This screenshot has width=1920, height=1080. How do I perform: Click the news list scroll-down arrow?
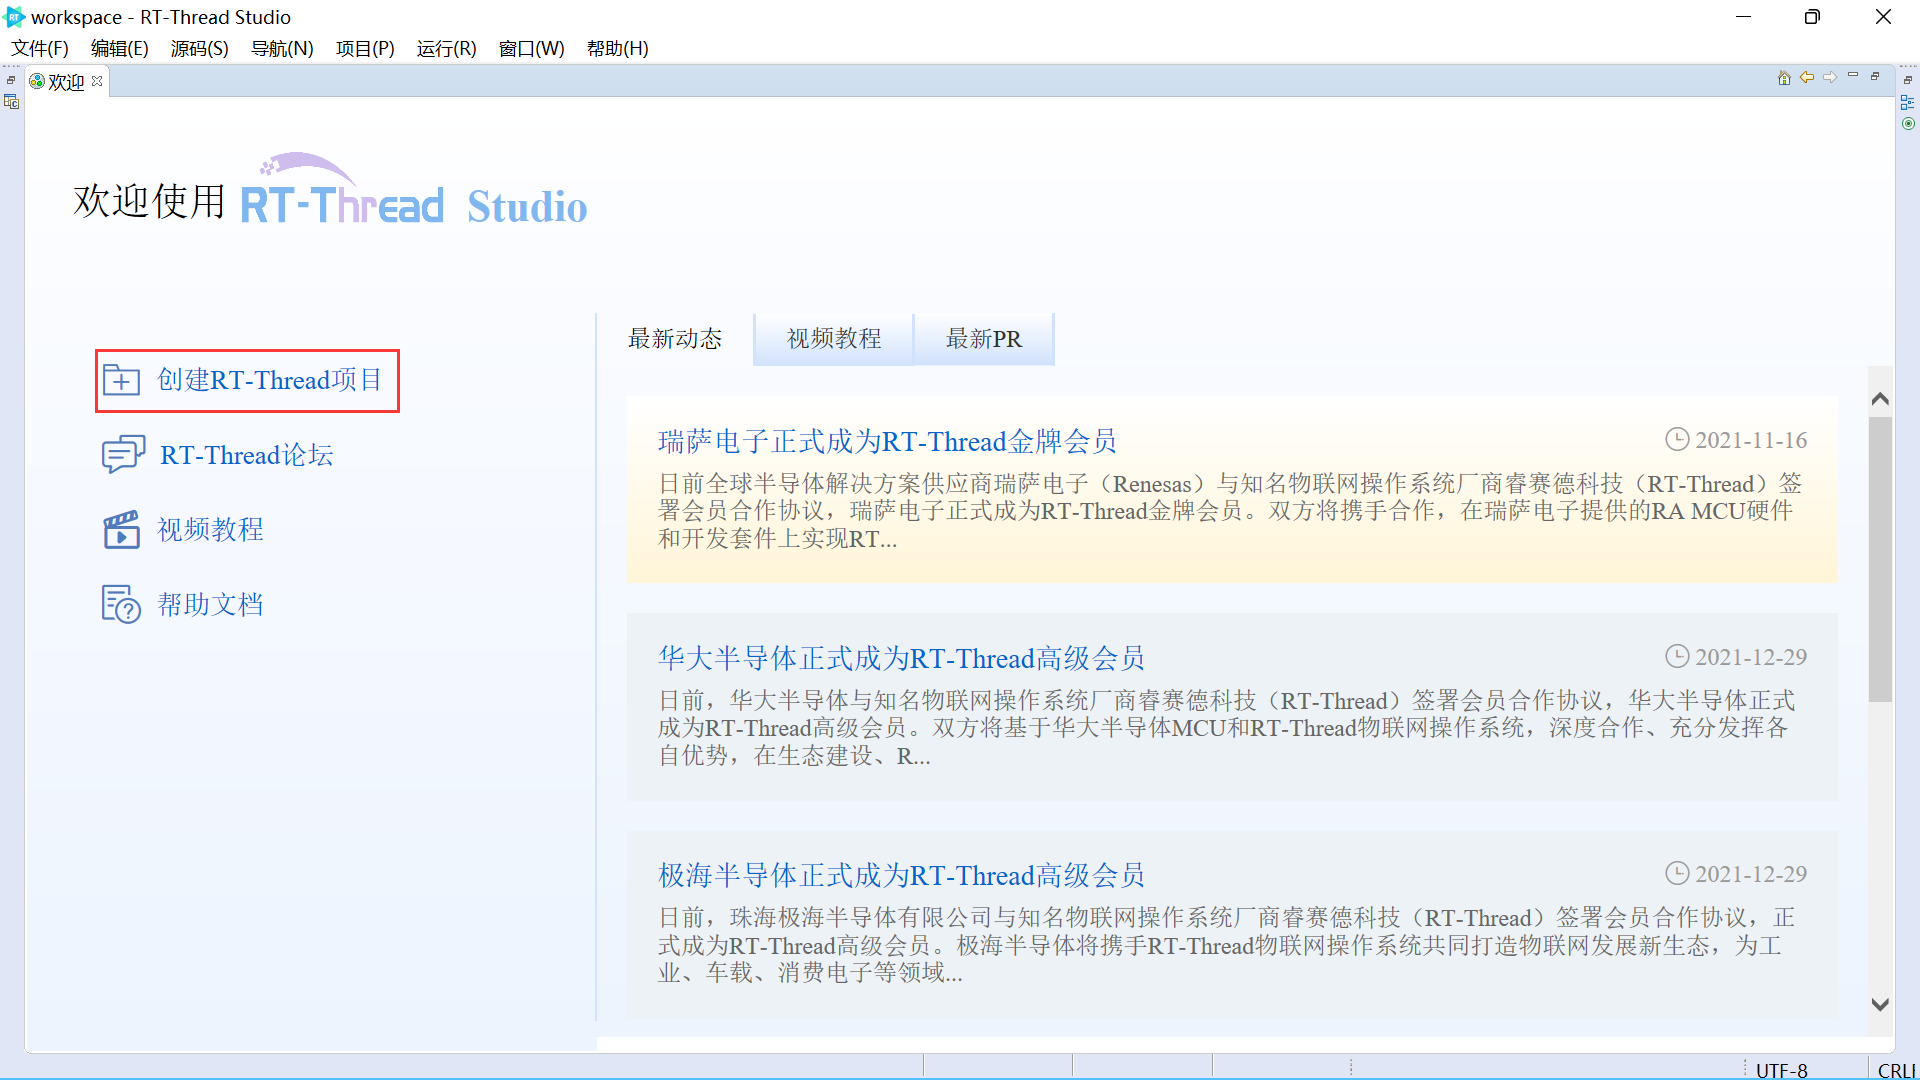click(x=1880, y=1005)
